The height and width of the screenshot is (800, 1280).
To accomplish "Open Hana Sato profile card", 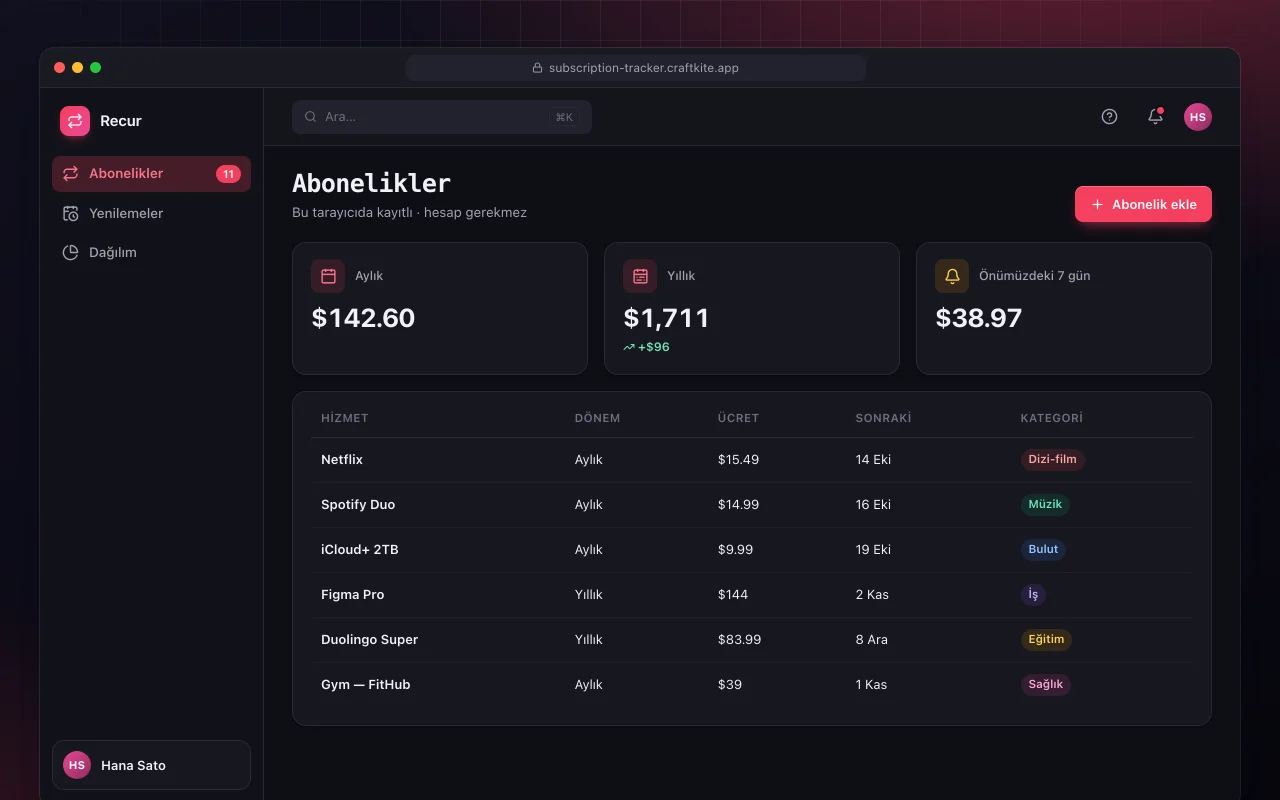I will tap(151, 765).
